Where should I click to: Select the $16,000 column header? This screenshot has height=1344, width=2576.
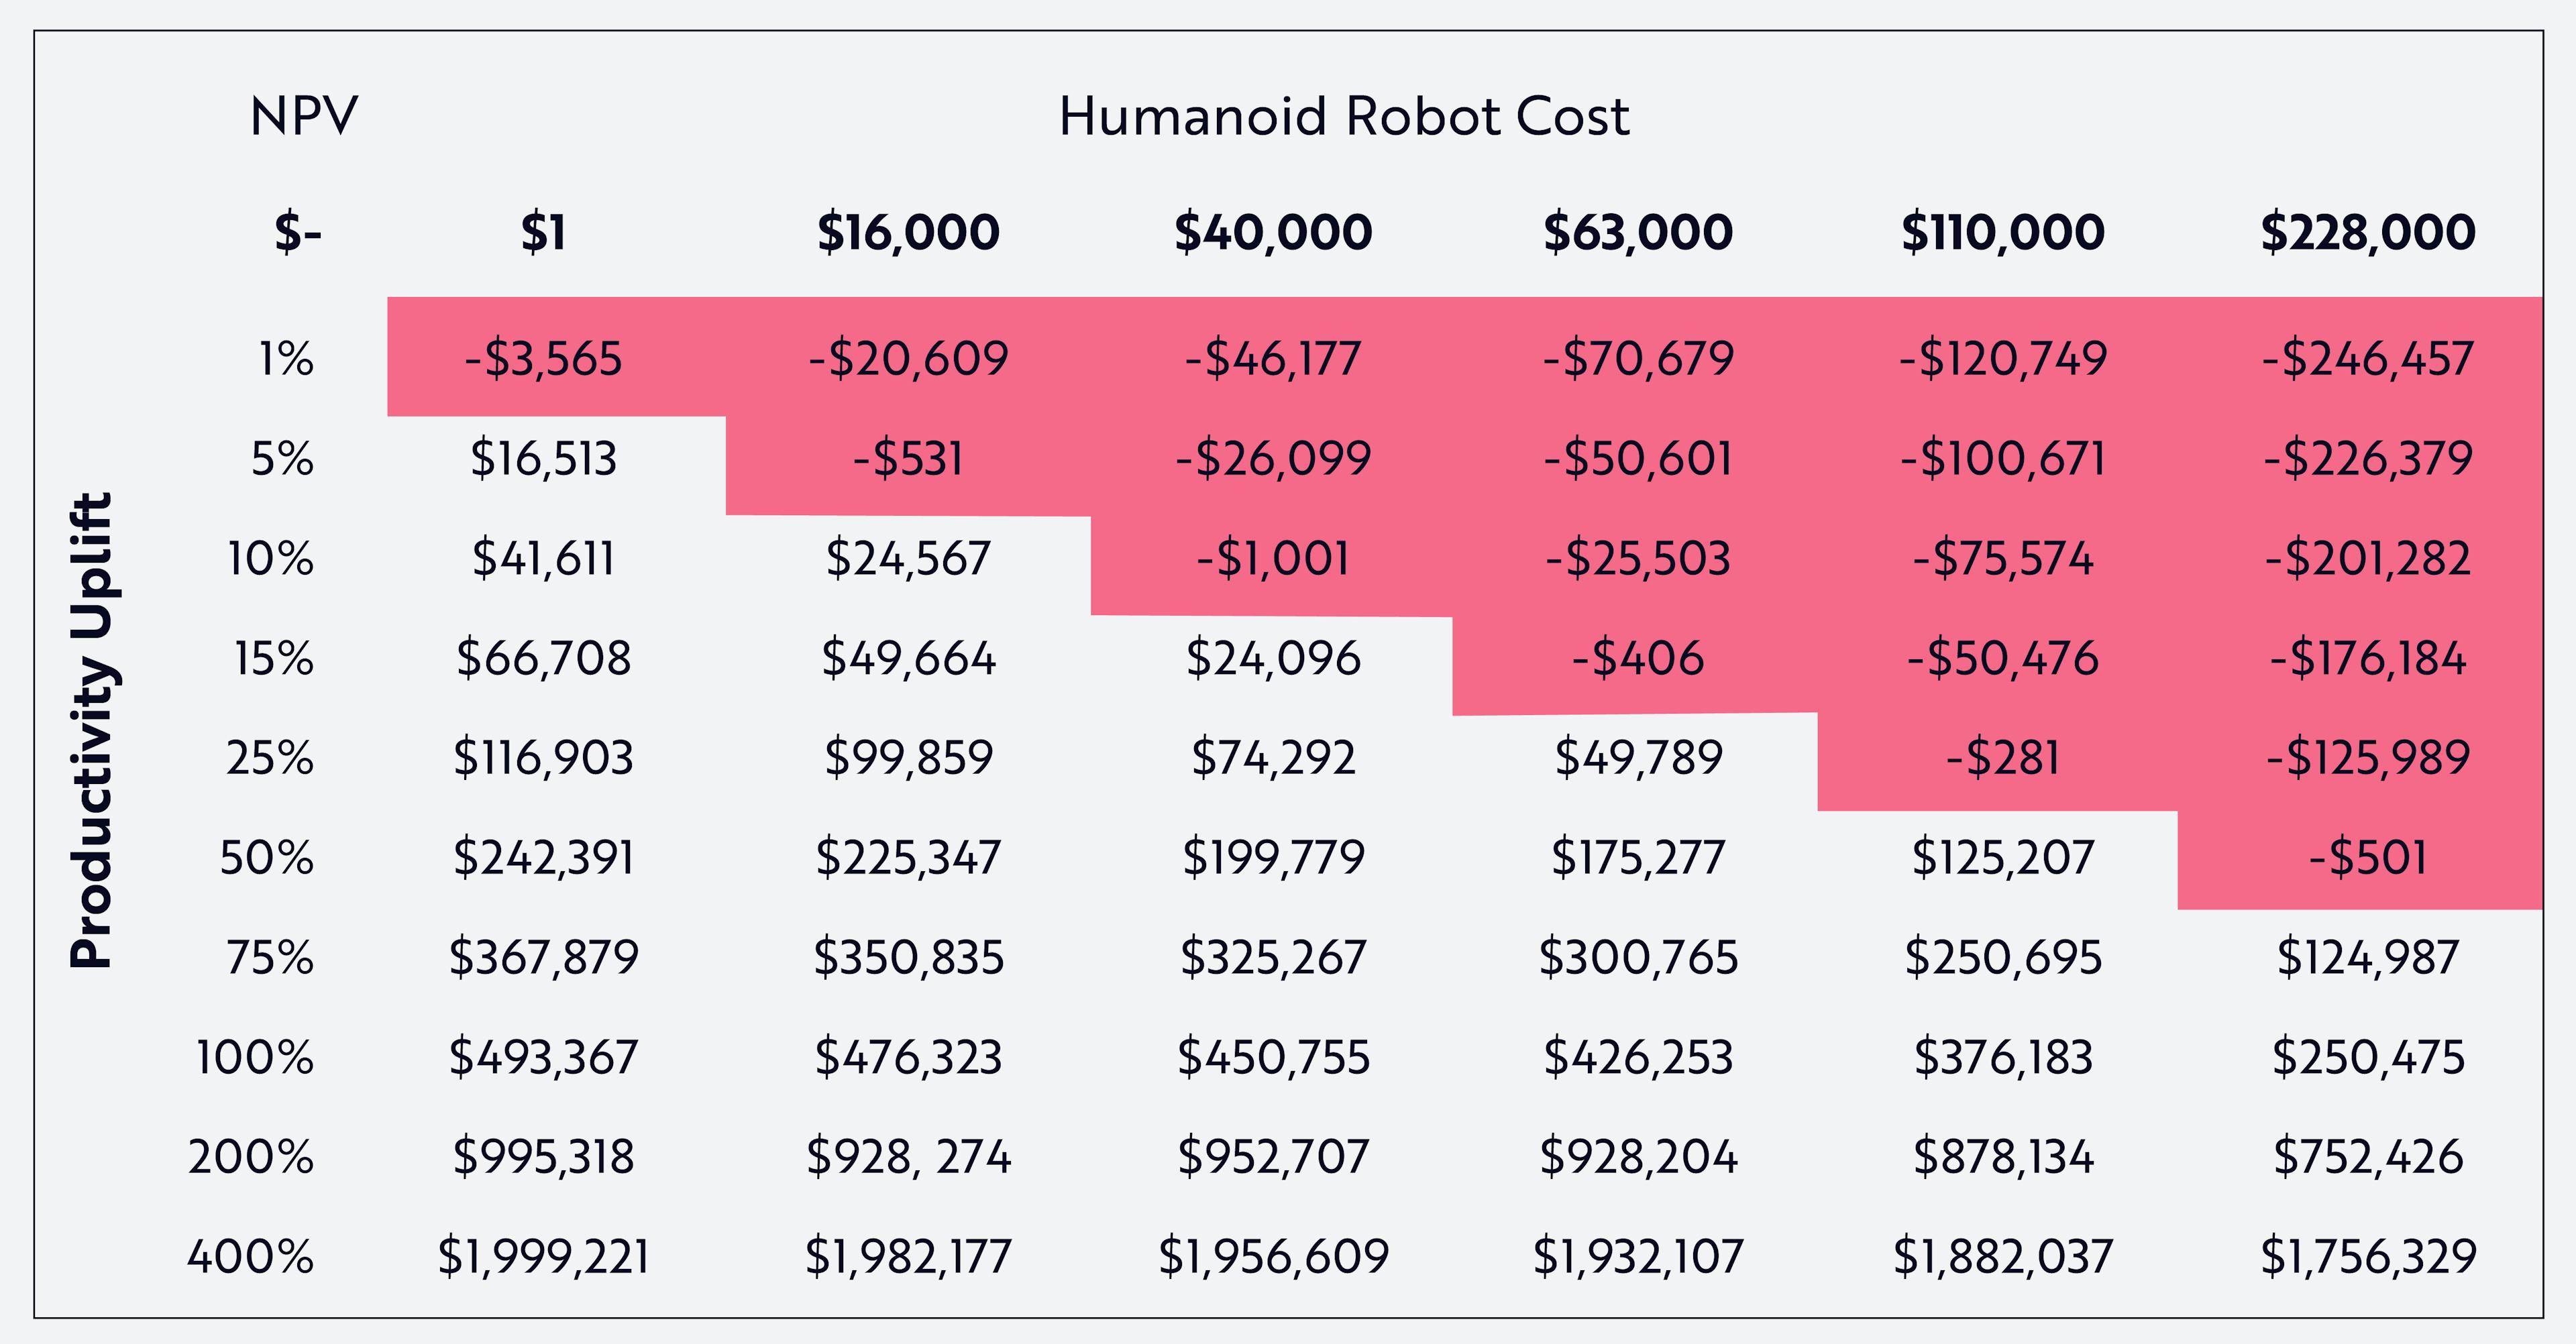tap(908, 232)
